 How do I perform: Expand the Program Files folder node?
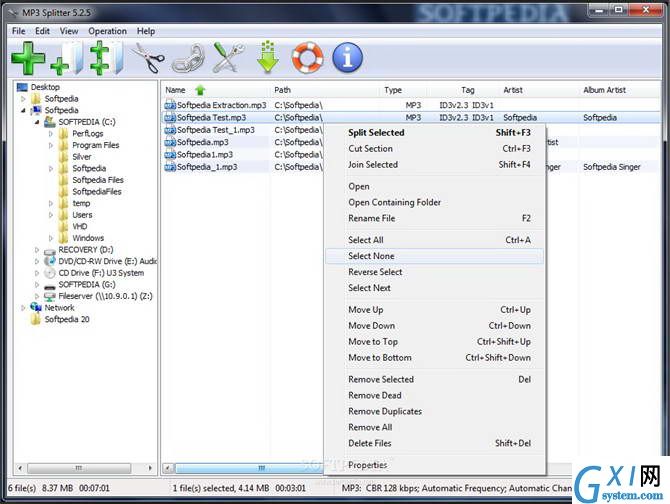click(50, 145)
